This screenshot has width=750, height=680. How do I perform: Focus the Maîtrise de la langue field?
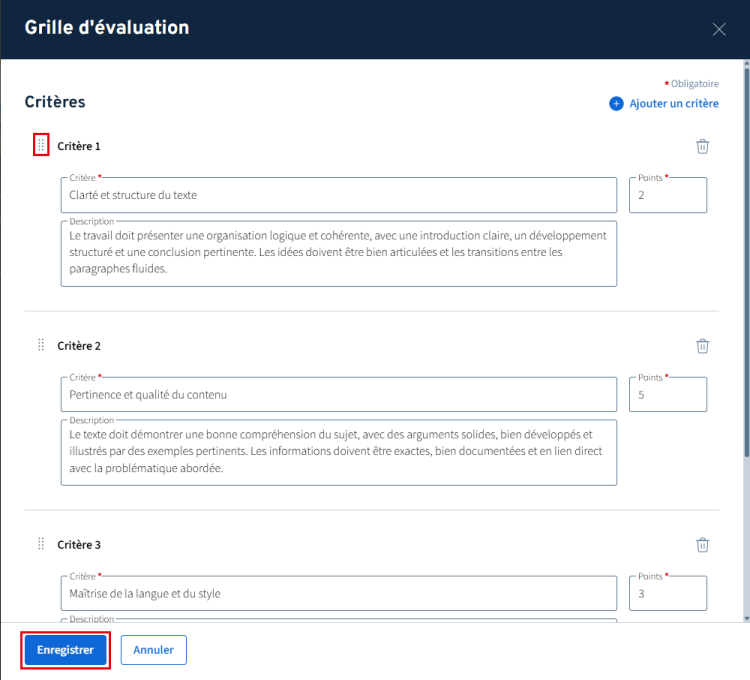click(x=339, y=593)
